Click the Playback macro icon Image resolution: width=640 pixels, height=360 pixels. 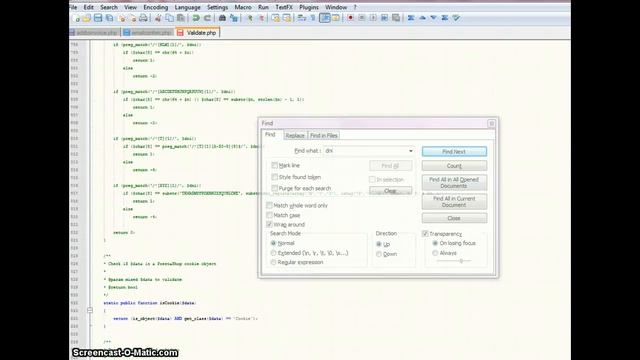tap(373, 18)
